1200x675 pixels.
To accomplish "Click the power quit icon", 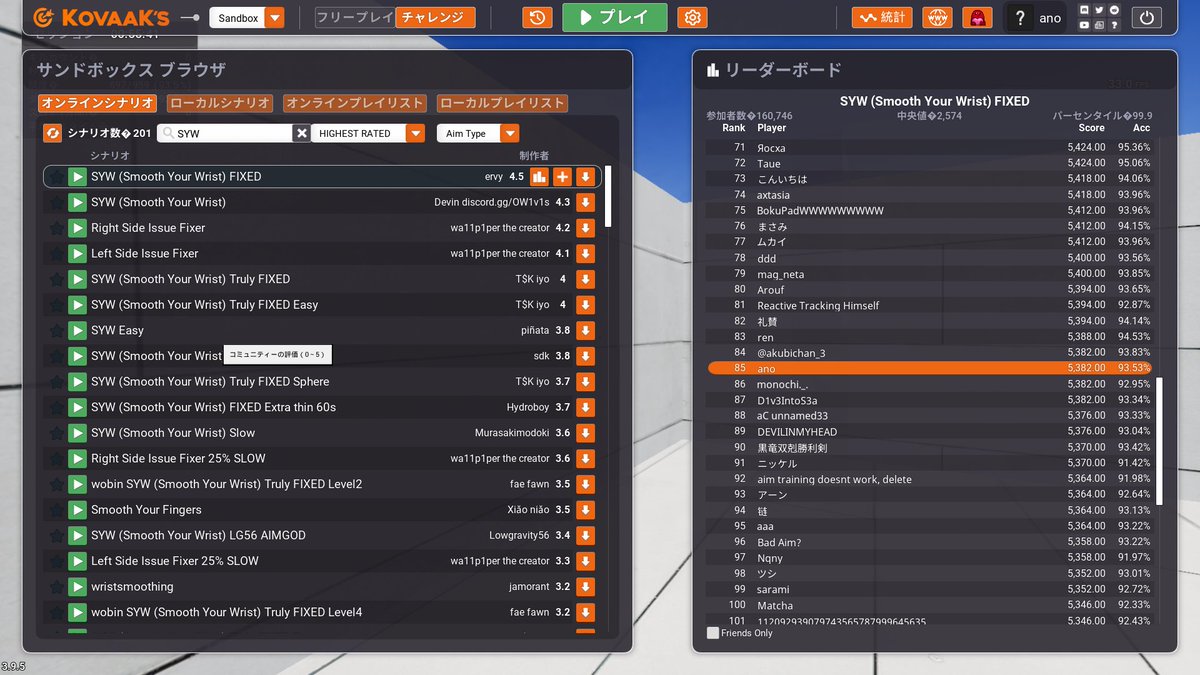I will (1147, 17).
